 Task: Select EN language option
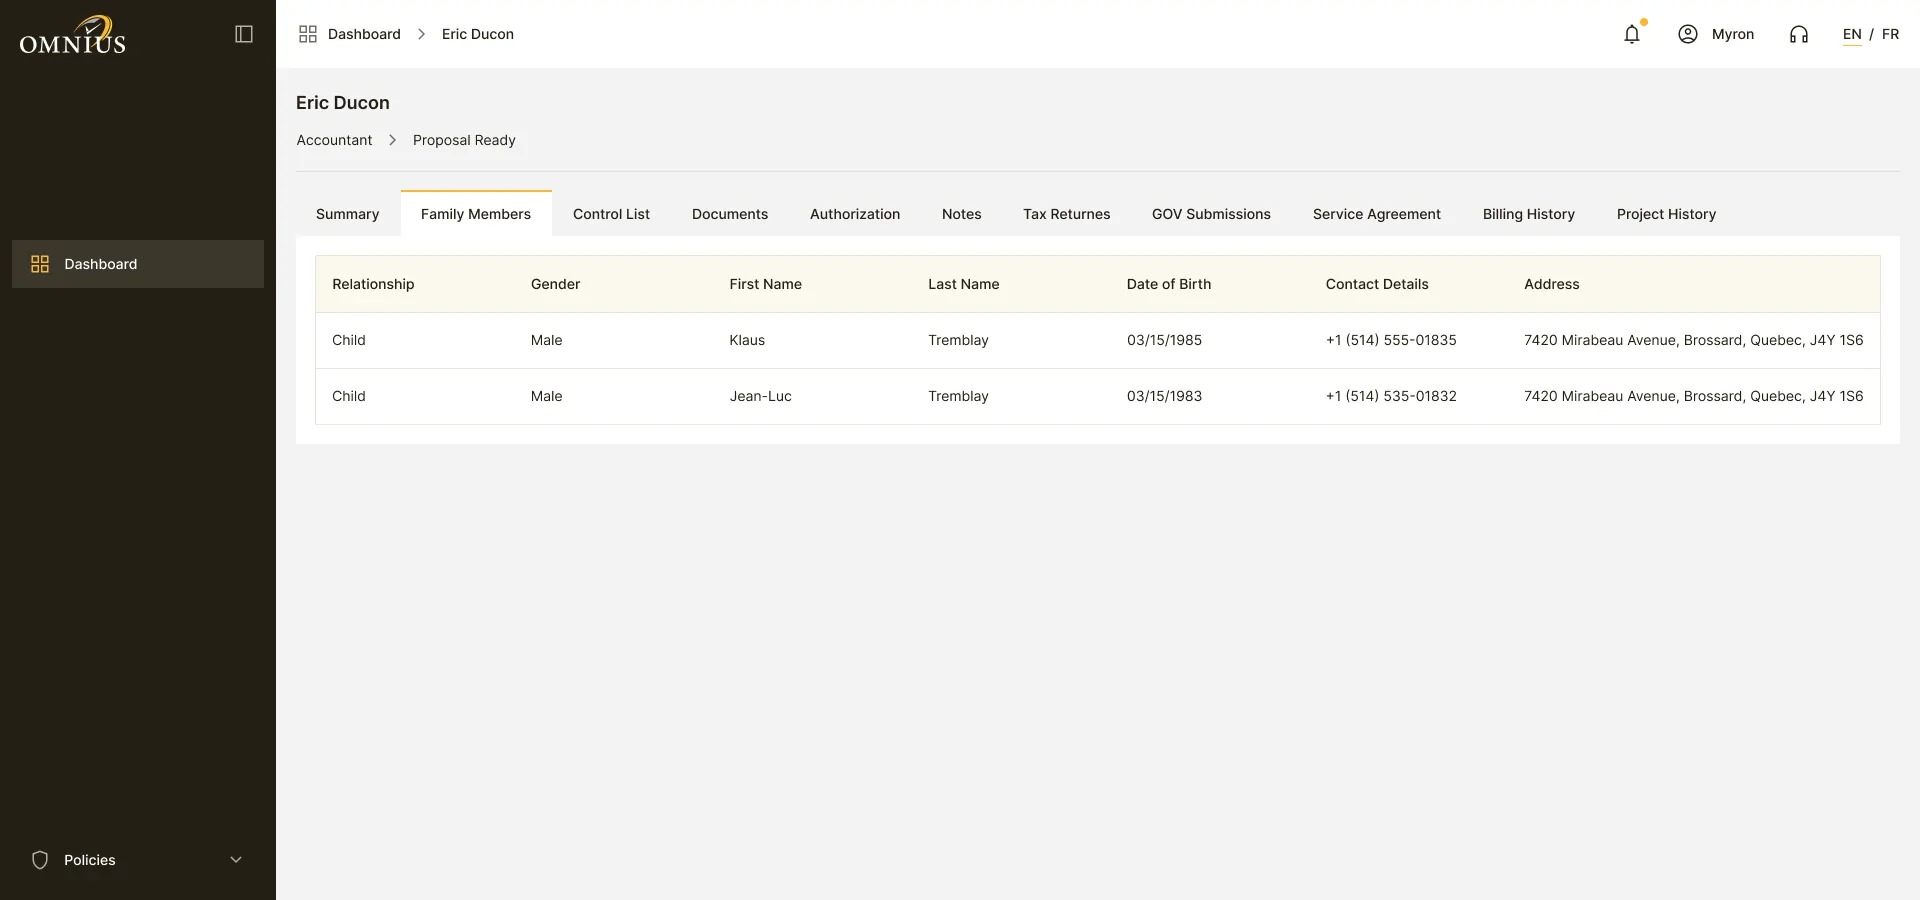pos(1852,34)
